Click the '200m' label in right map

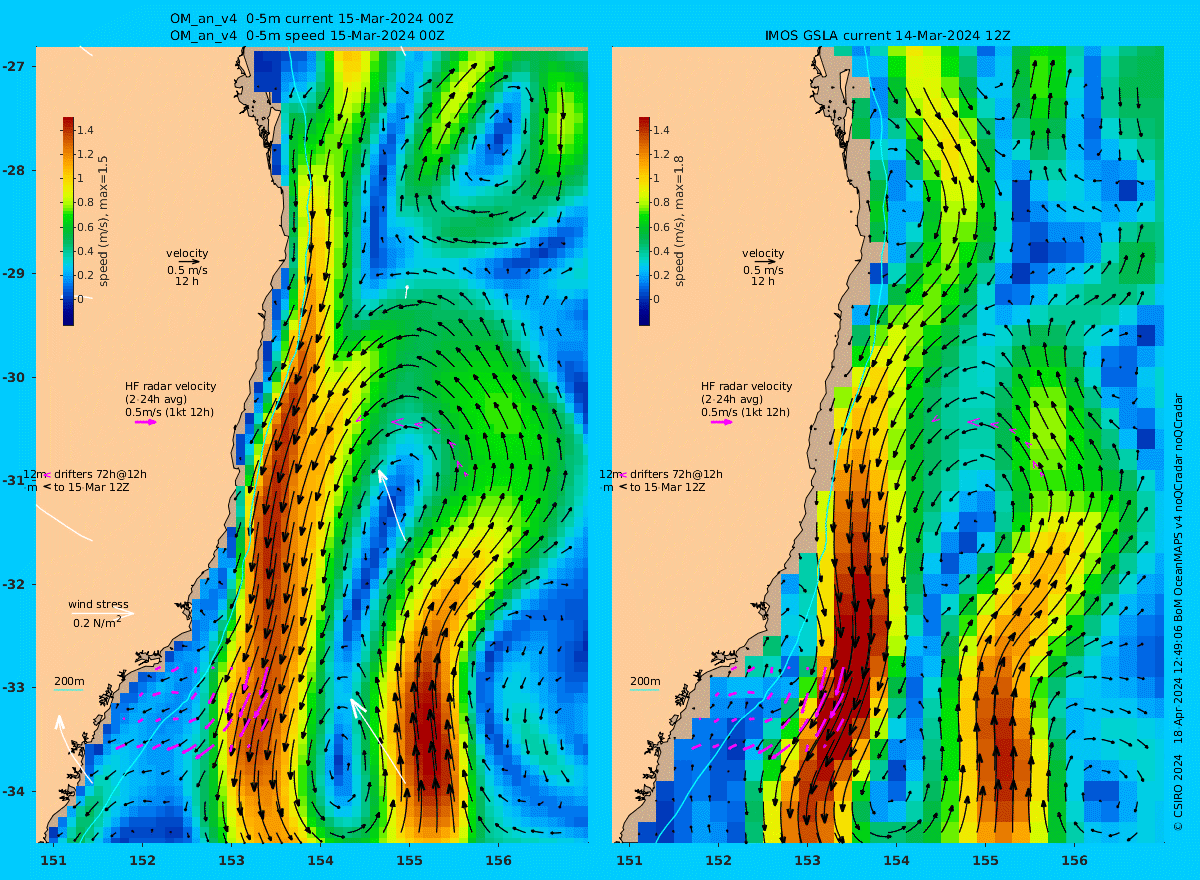pos(645,681)
